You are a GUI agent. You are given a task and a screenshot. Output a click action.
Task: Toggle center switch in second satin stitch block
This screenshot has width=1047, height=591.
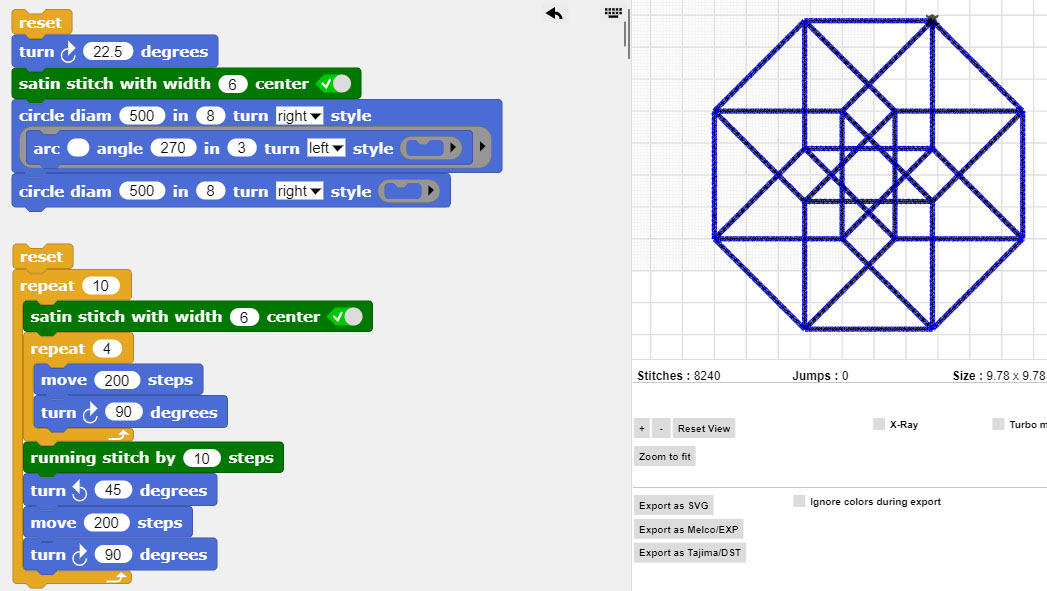coord(346,317)
